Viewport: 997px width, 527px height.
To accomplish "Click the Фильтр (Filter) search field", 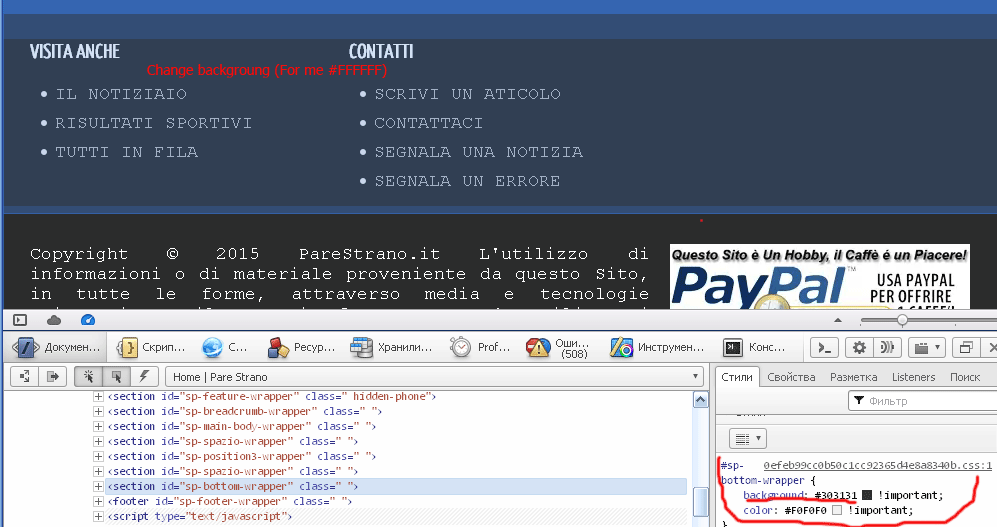I will pyautogui.click(x=920, y=401).
